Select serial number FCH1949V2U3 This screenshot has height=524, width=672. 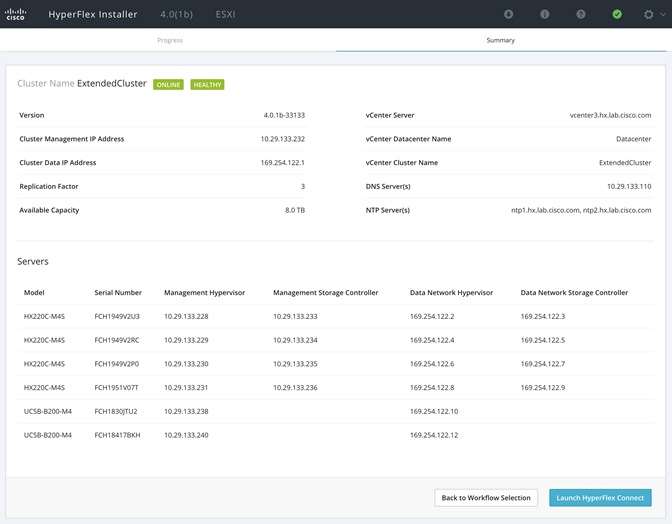click(x=117, y=317)
